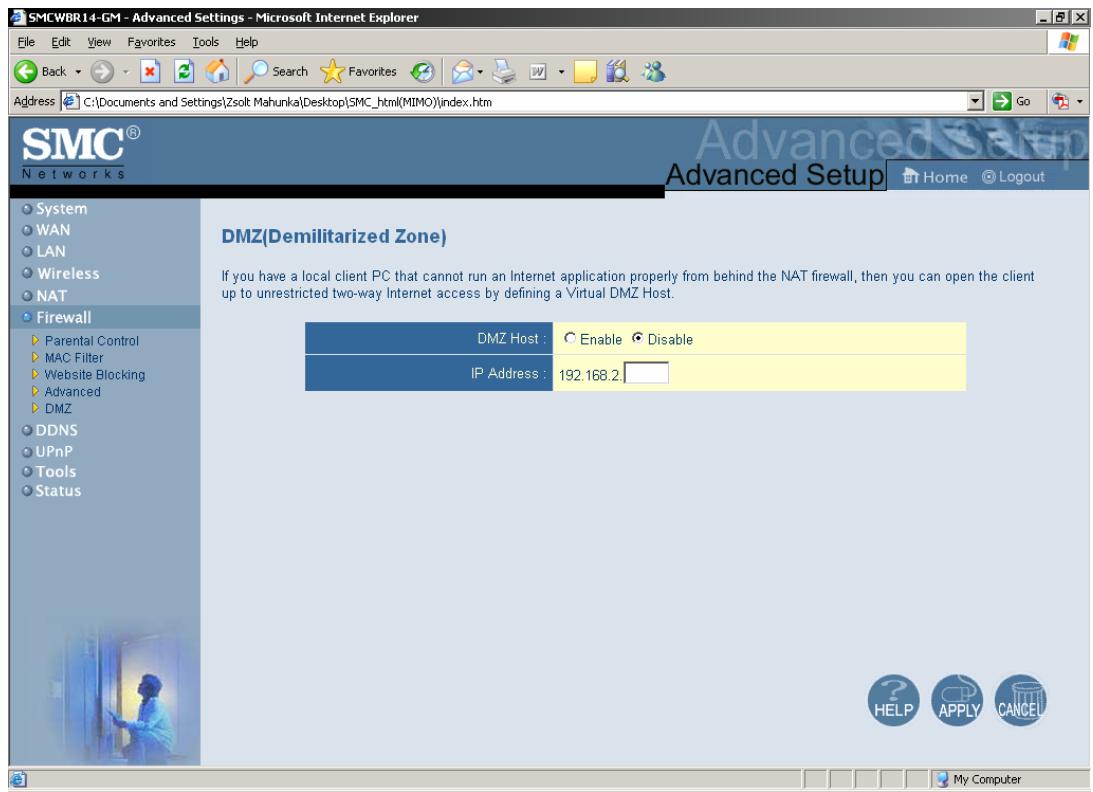
Task: Click the Windows flag logo
Action: [1068, 41]
